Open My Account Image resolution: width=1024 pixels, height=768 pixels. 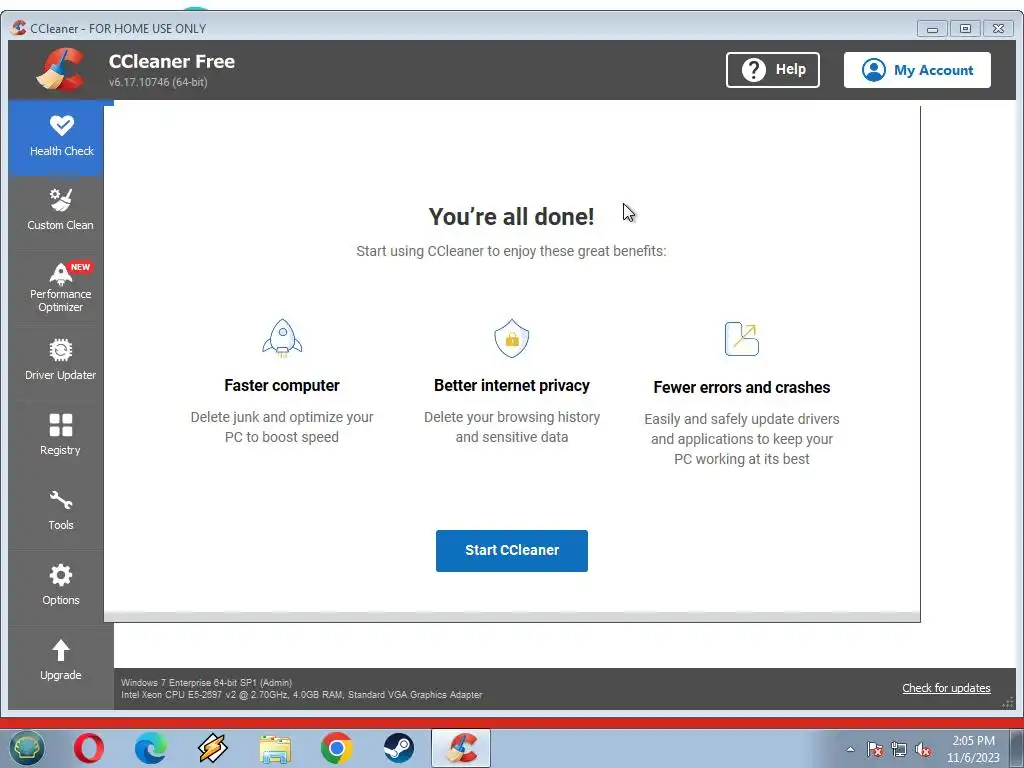point(917,70)
